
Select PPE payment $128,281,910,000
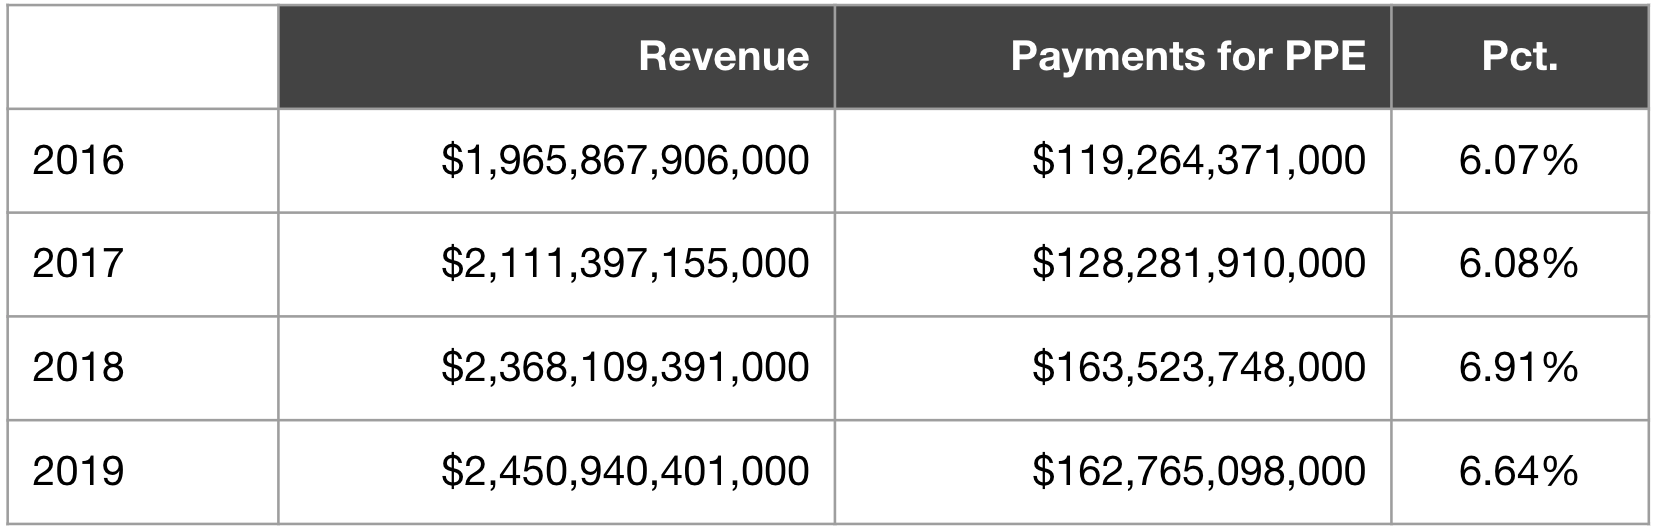(x=1198, y=264)
